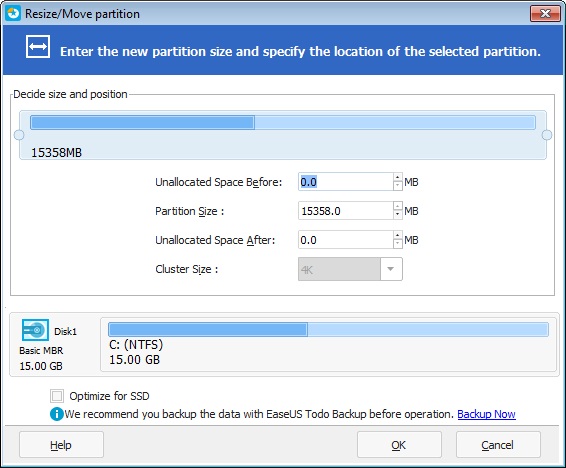
Task: Click the Unallocated Space After input field
Action: (x=345, y=240)
